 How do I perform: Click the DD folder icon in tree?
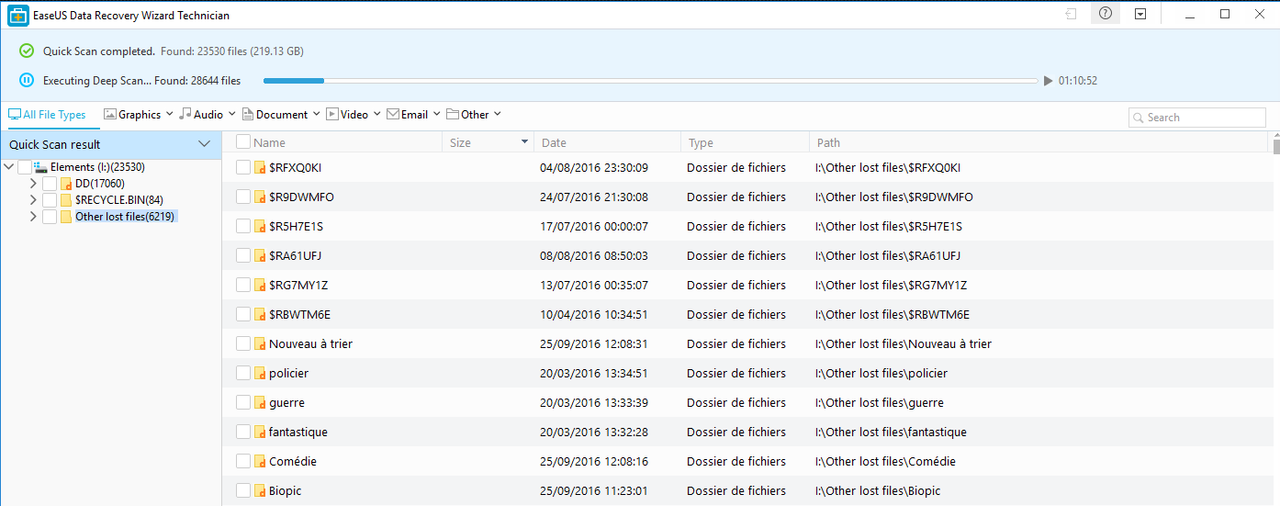coord(66,183)
